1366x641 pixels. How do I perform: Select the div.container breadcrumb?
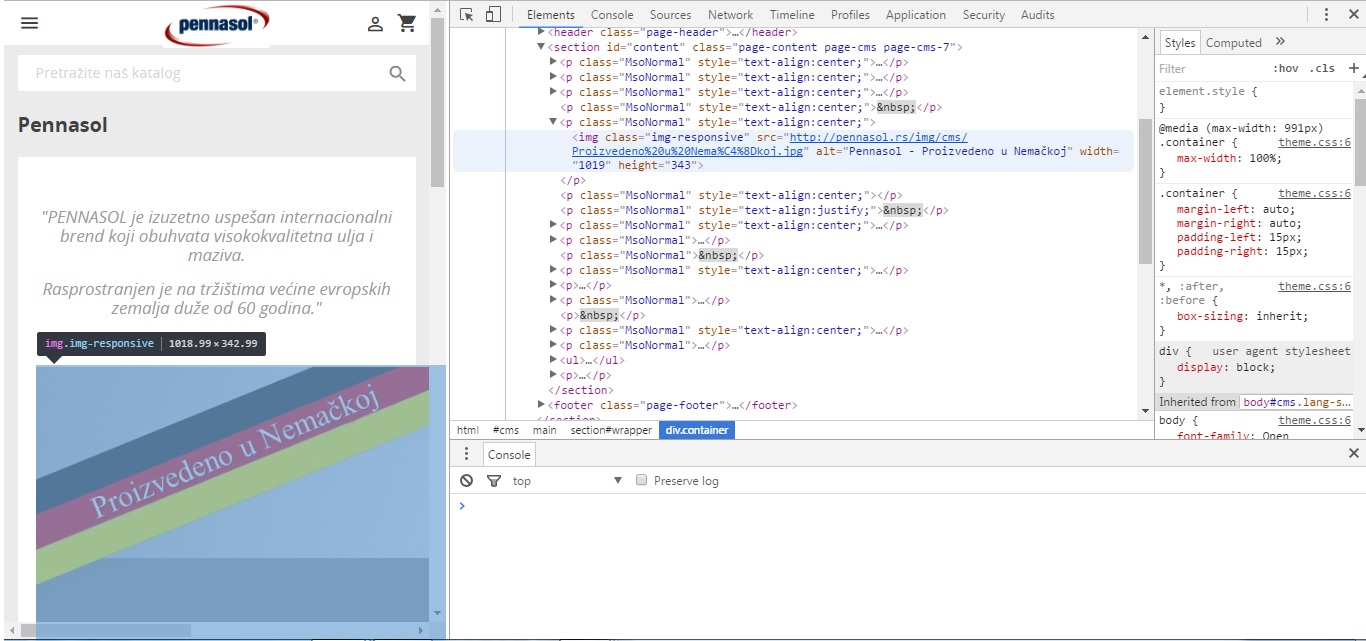click(697, 430)
